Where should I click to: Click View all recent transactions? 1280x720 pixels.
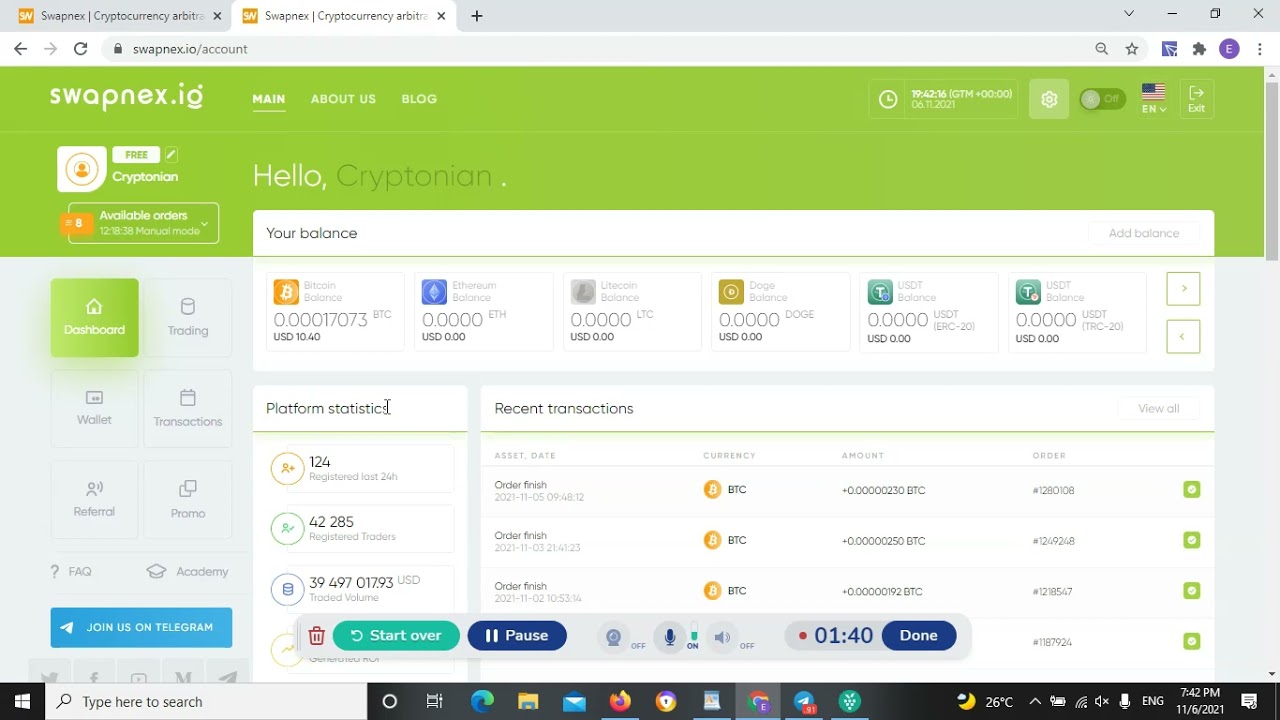coord(1158,408)
